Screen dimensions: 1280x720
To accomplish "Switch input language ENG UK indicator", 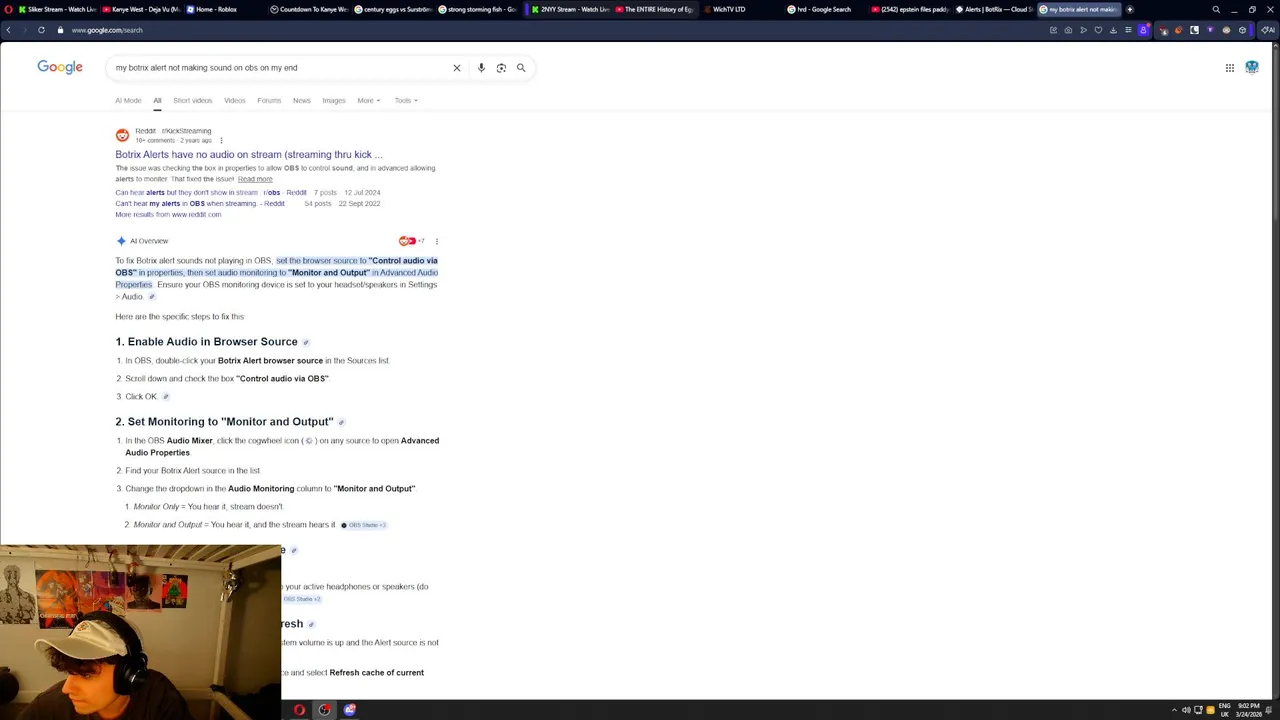I will [x=1225, y=710].
